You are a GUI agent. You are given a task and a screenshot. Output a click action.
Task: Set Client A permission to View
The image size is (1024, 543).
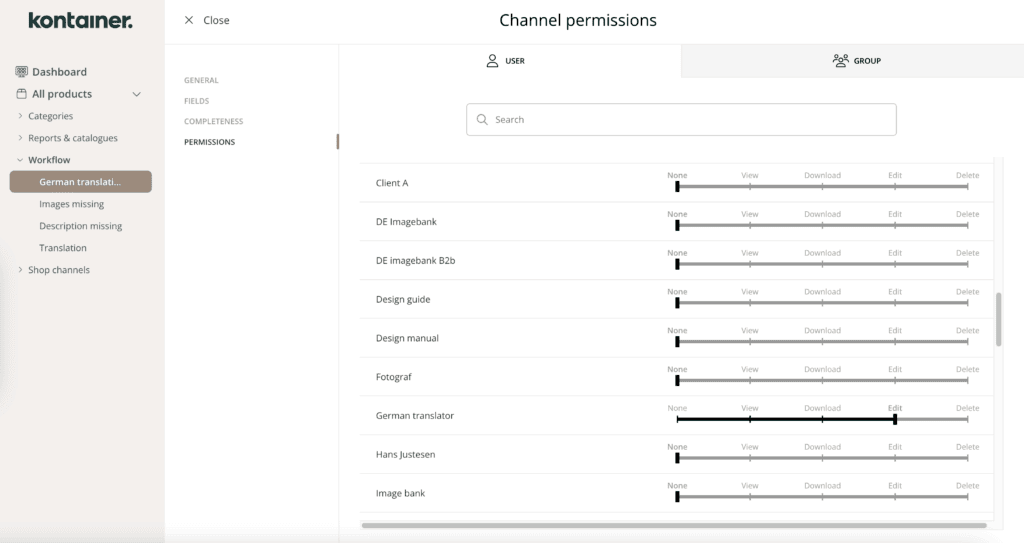pos(750,186)
